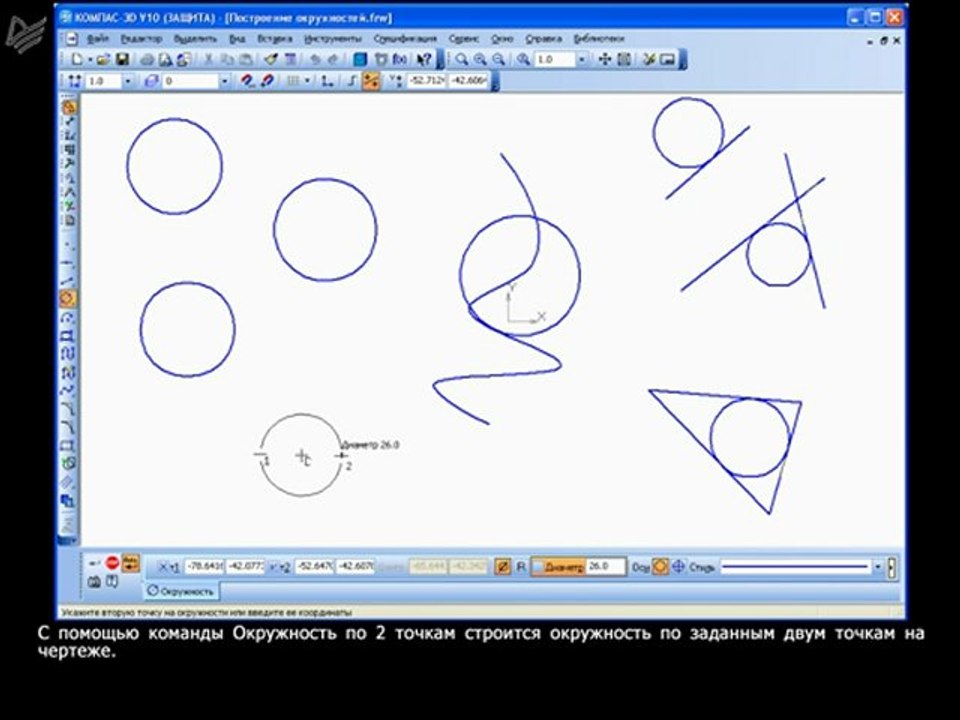Click the Cut scissors icon

208,59
